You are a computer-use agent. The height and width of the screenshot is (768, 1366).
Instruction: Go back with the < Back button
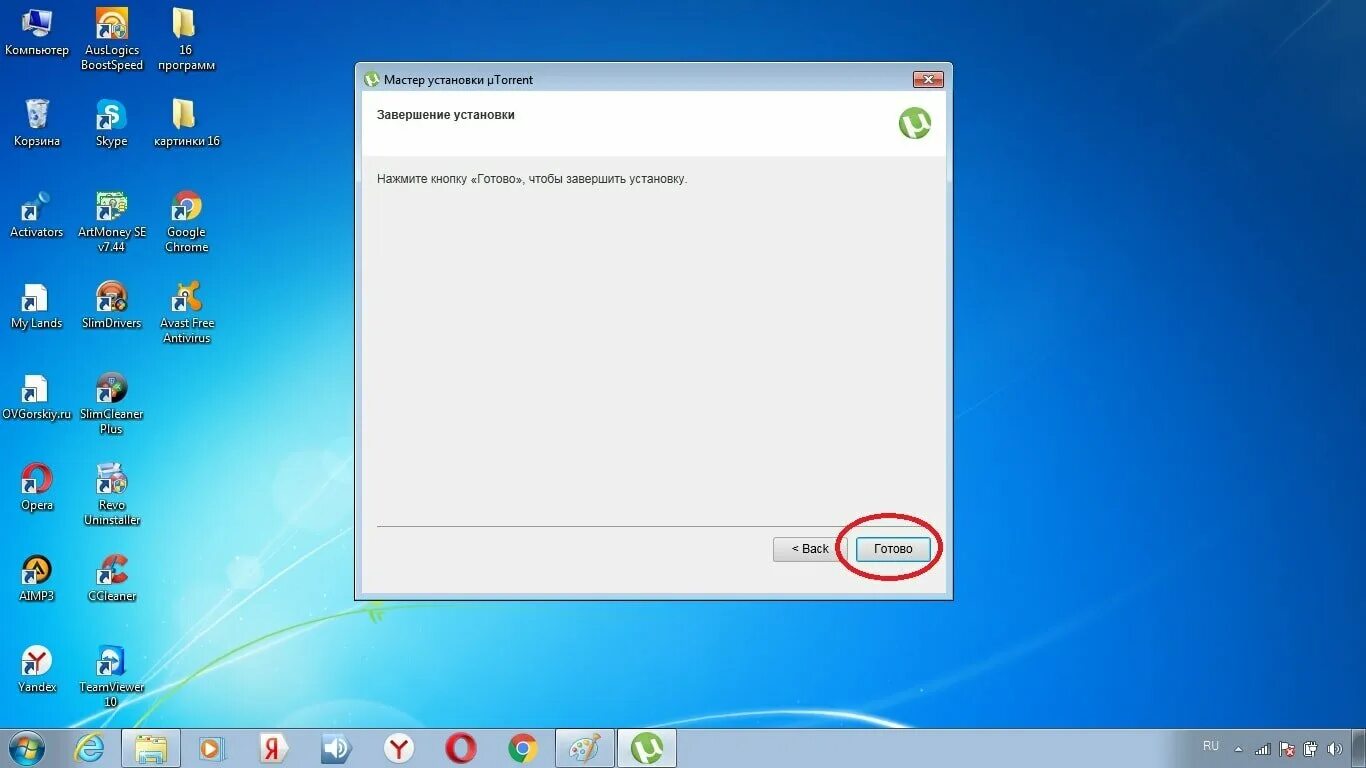pos(810,549)
